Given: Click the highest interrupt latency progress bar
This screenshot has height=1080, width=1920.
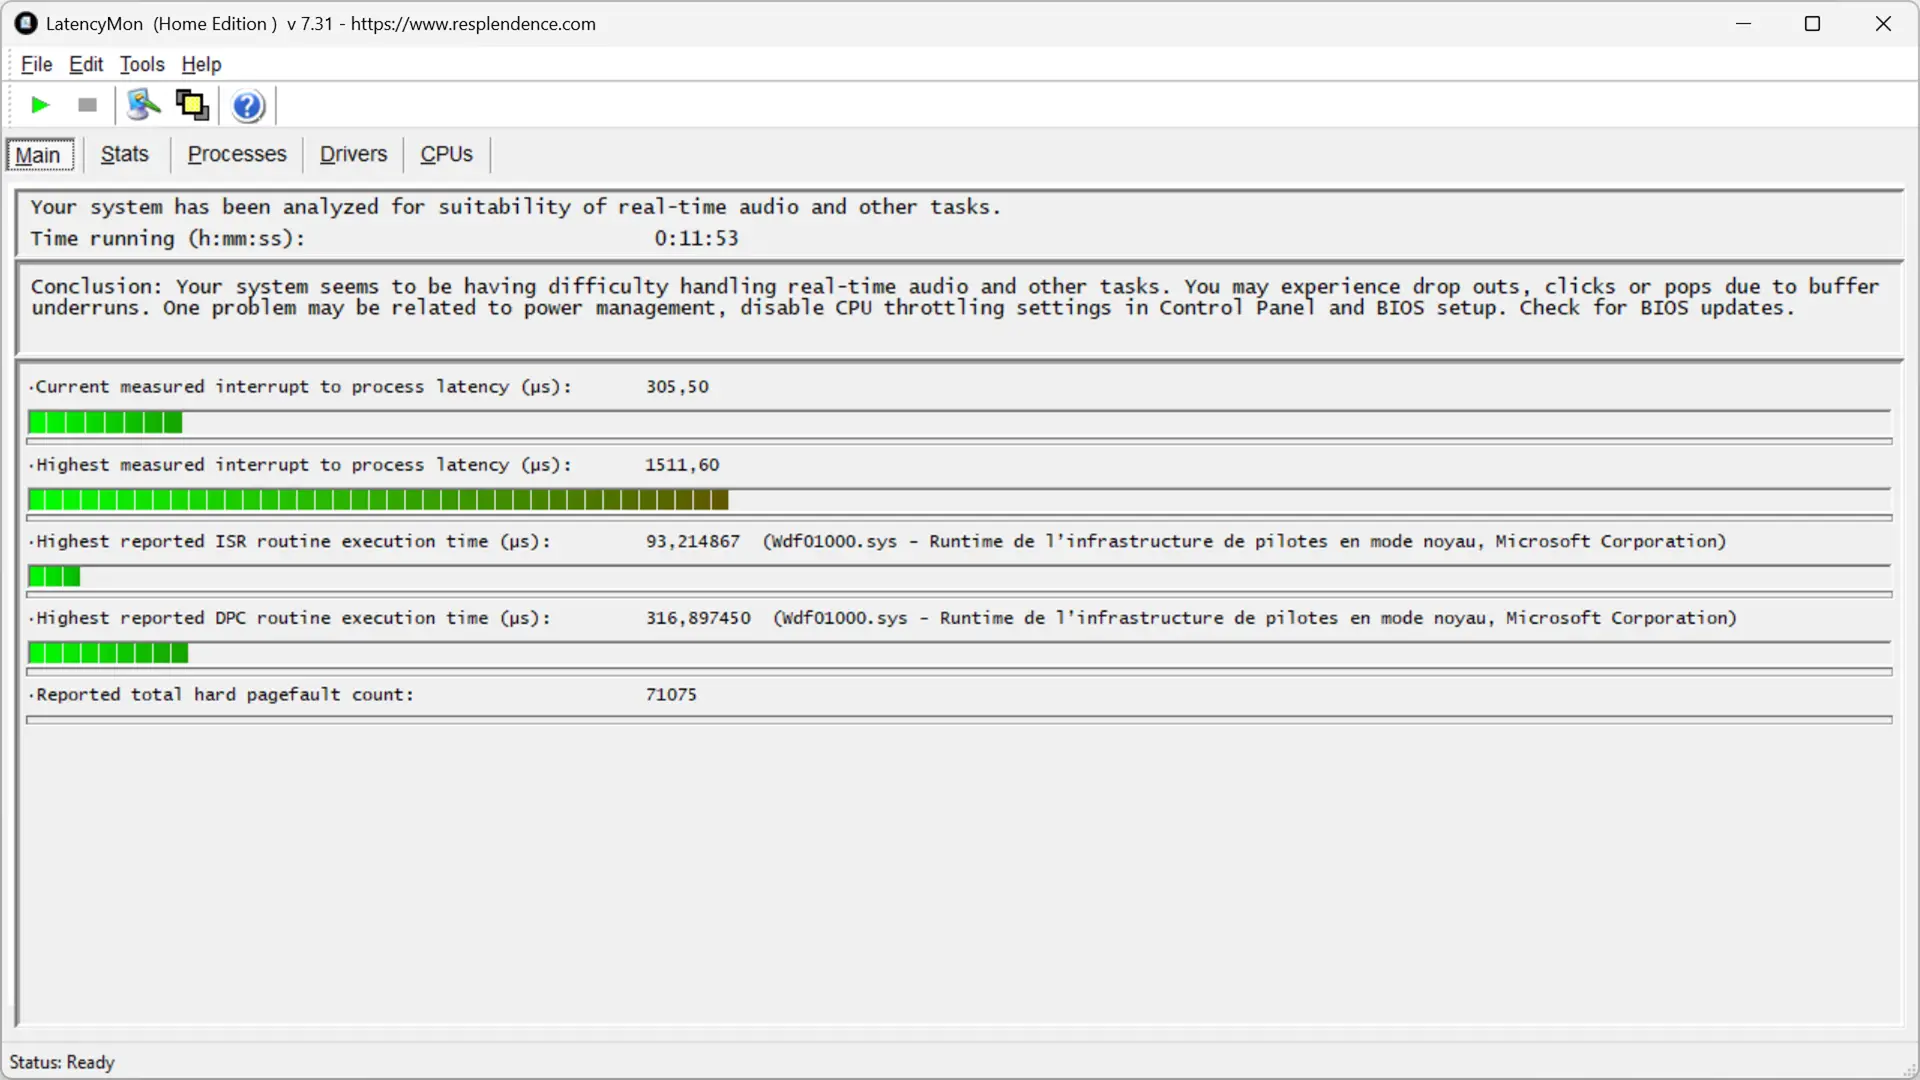Looking at the screenshot, I should (959, 500).
